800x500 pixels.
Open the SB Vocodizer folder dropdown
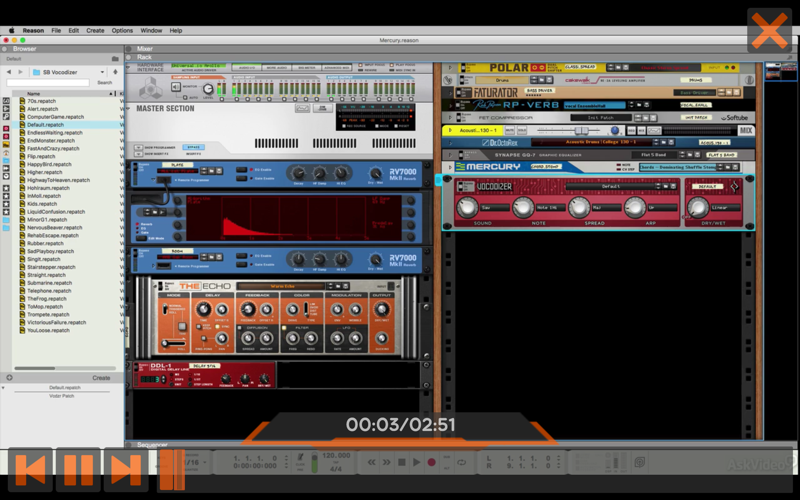pyautogui.click(x=103, y=72)
